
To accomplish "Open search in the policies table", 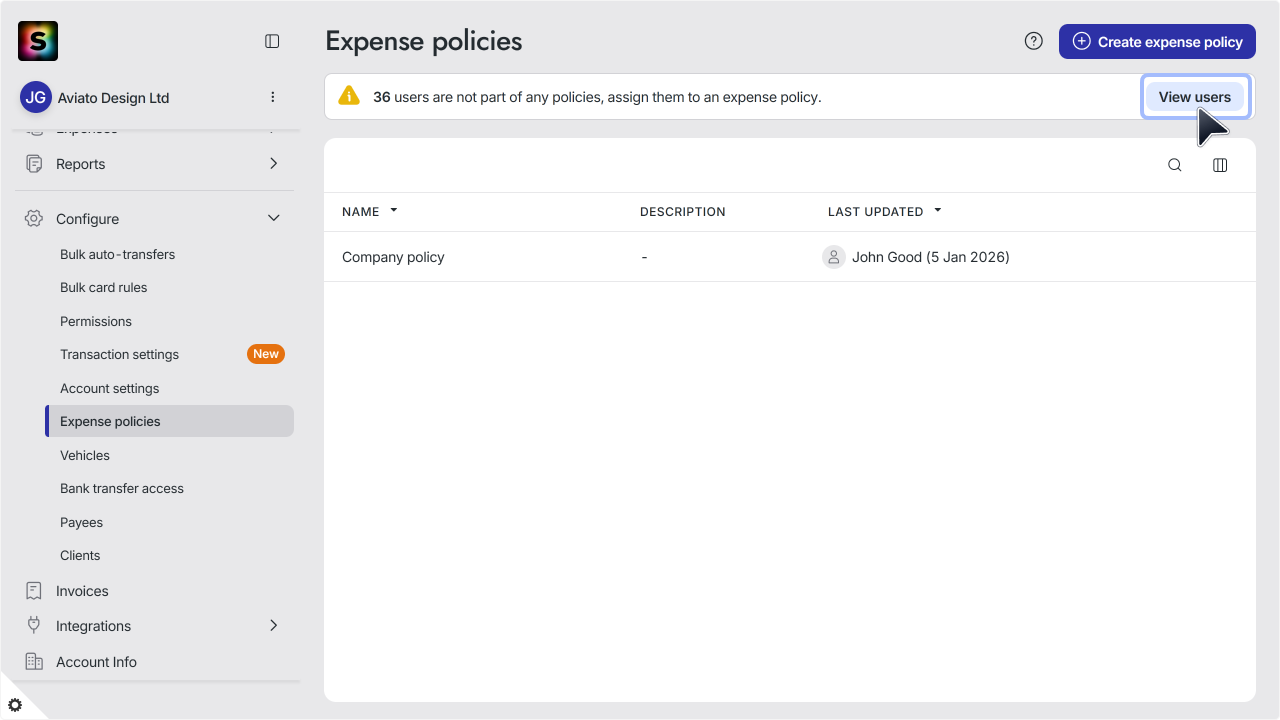I will tap(1175, 165).
